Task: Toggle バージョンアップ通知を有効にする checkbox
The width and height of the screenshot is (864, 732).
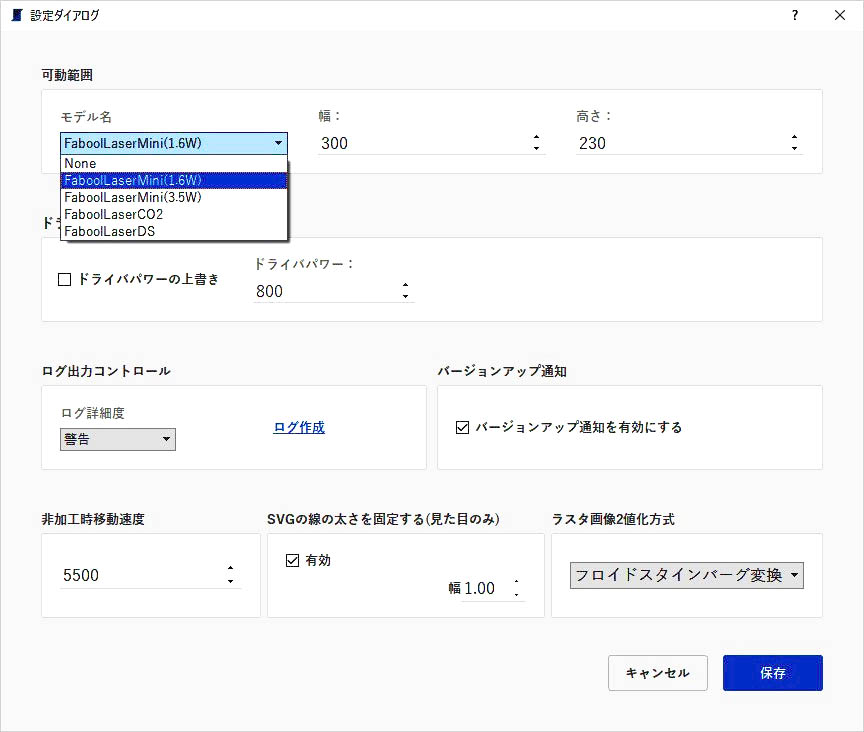Action: coord(462,427)
